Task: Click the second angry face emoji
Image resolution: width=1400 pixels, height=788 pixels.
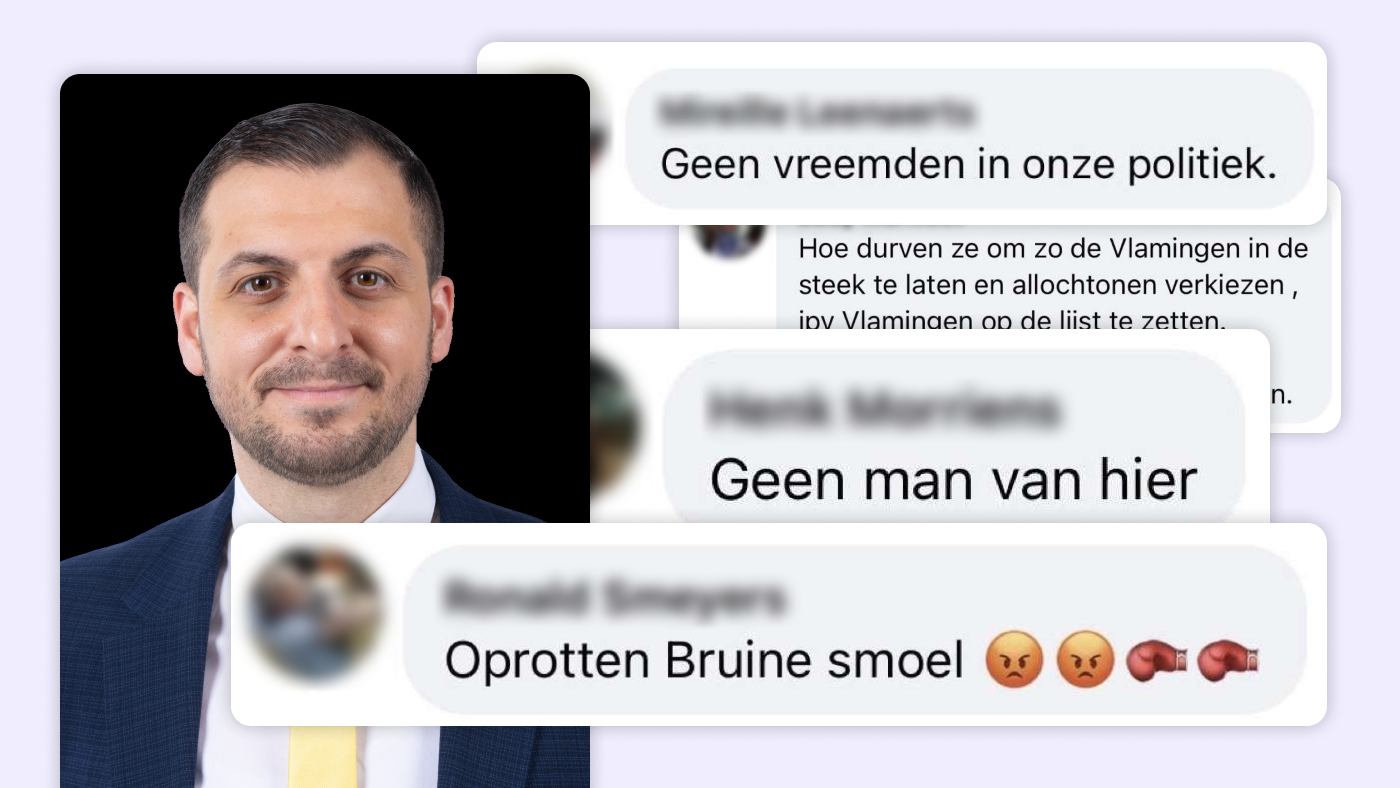Action: (1086, 662)
